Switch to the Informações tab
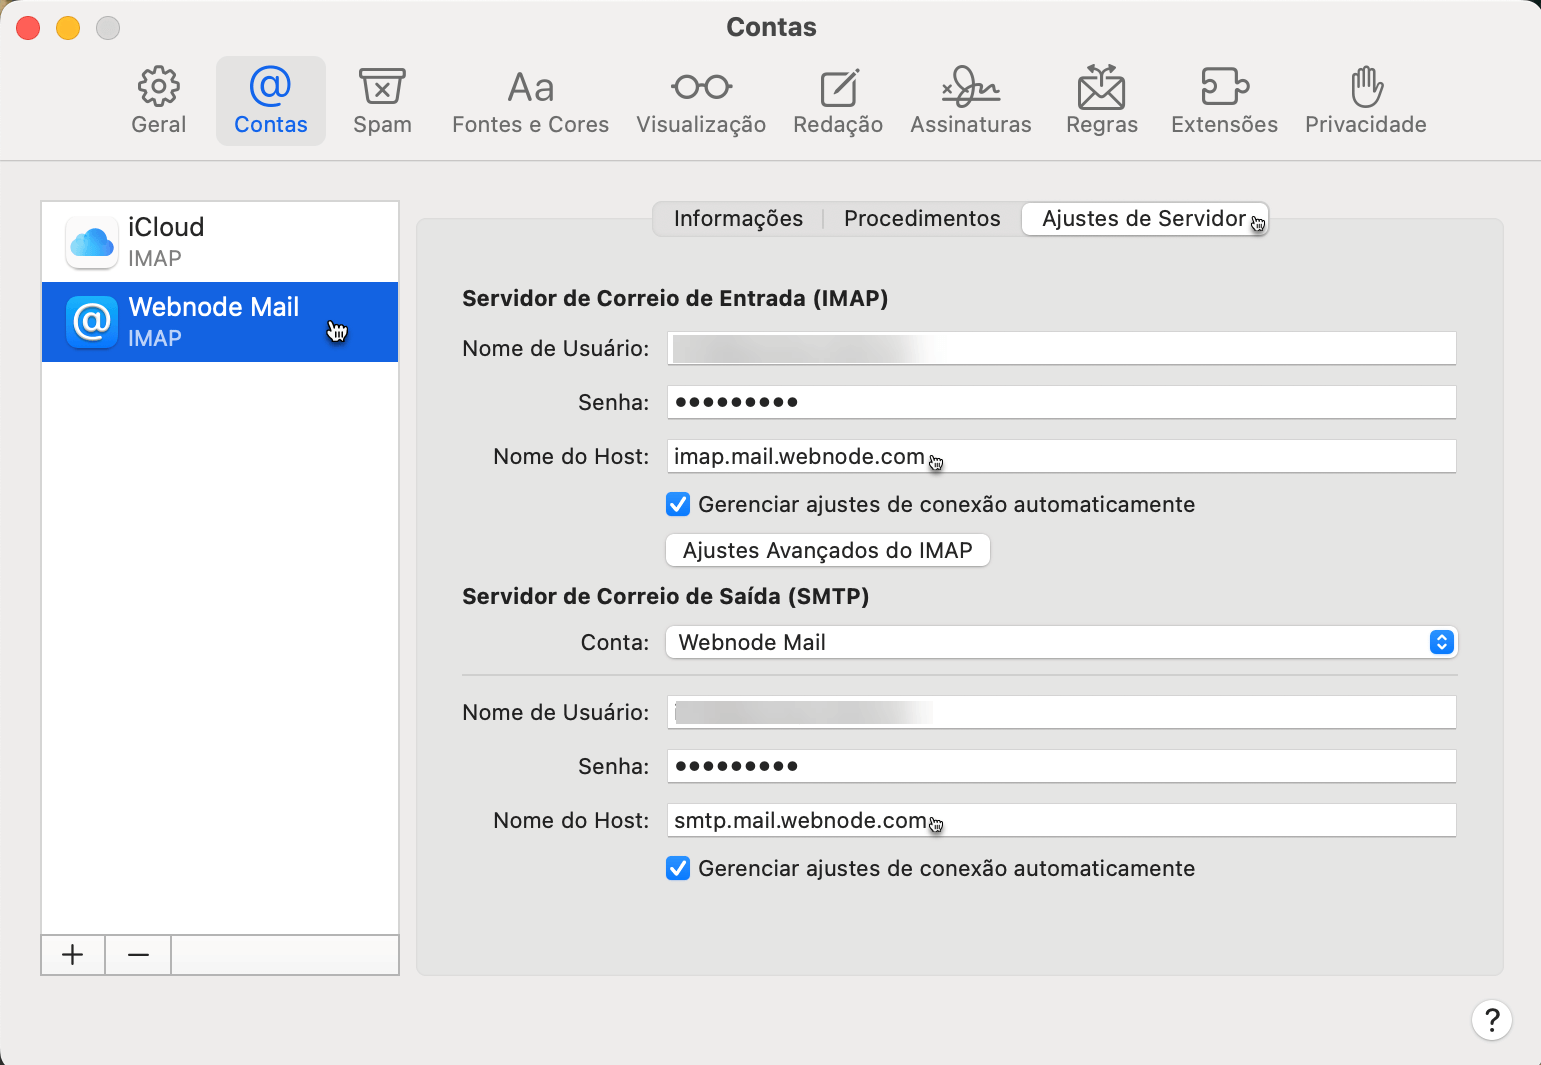1541x1065 pixels. pos(738,219)
